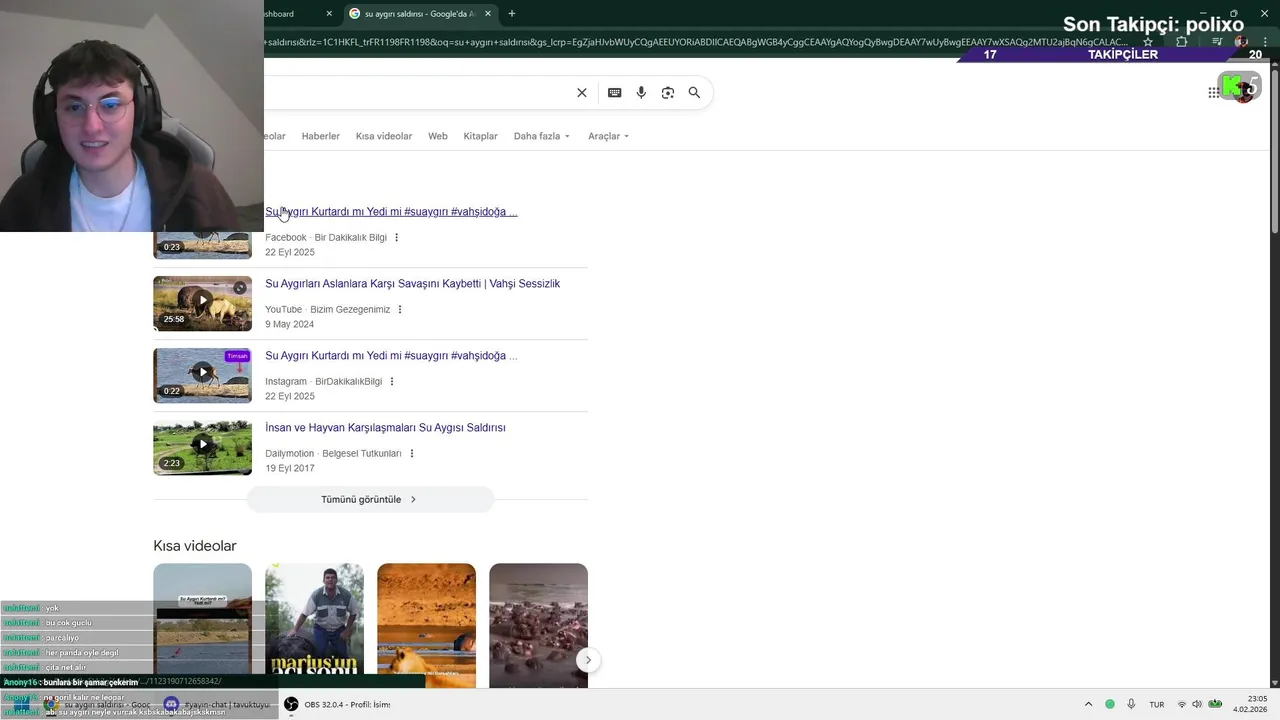Click the 'Tümünü görüntüle' button
The height and width of the screenshot is (720, 1280).
click(370, 499)
